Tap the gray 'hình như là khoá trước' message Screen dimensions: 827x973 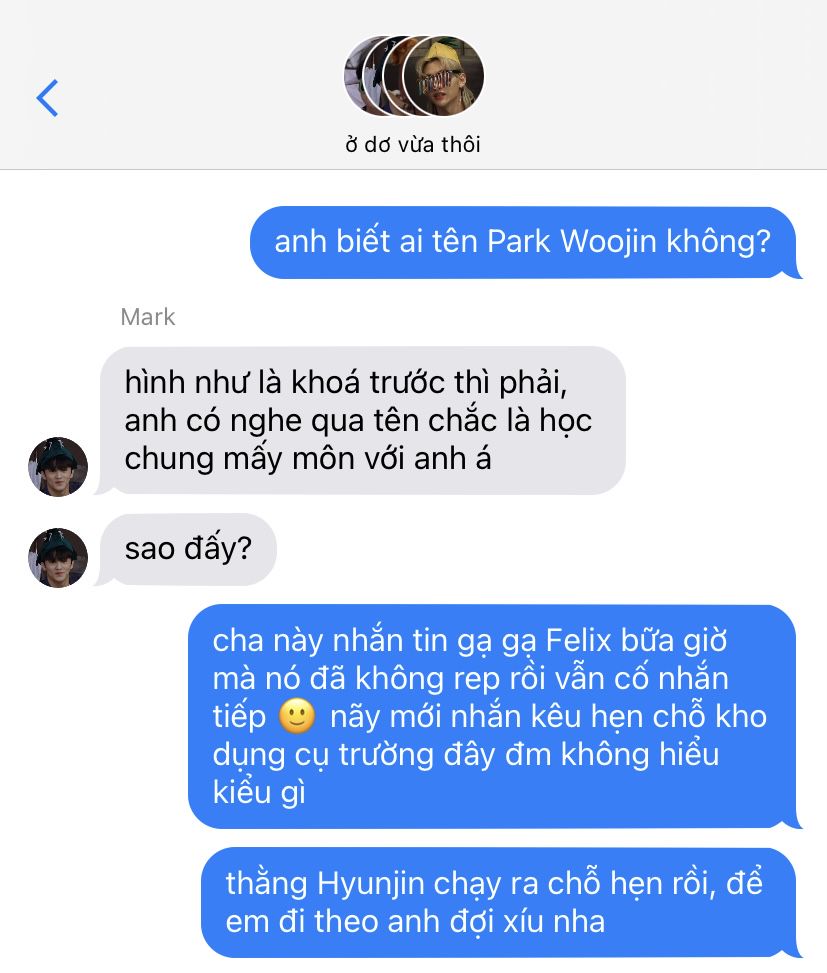360,421
